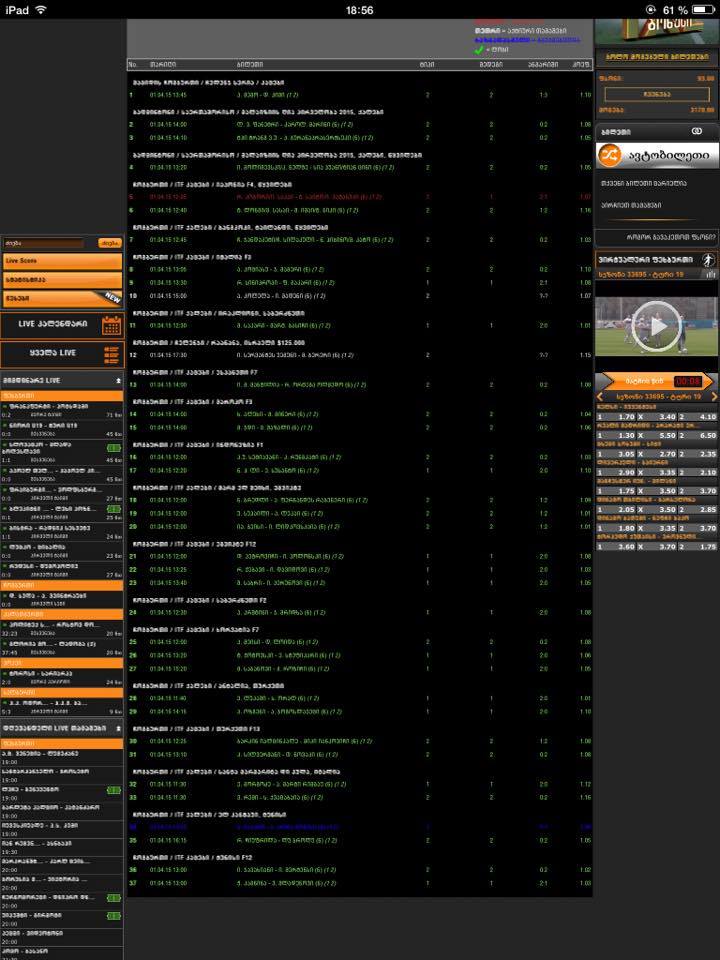The image size is (720, 960).
Task: Tap the list icon on the all LIVE button
Action: pos(111,354)
